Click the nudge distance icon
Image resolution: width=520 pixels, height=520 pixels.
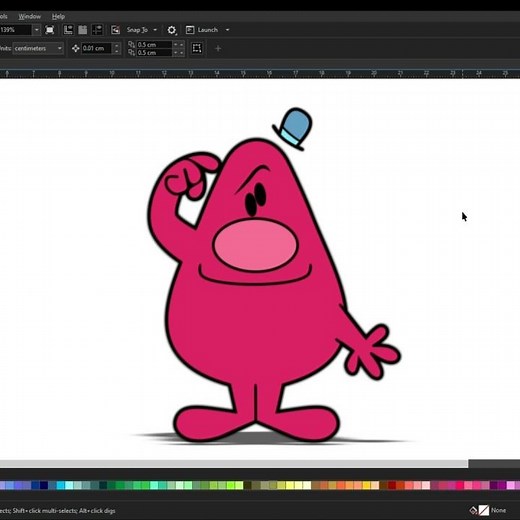[x=76, y=48]
